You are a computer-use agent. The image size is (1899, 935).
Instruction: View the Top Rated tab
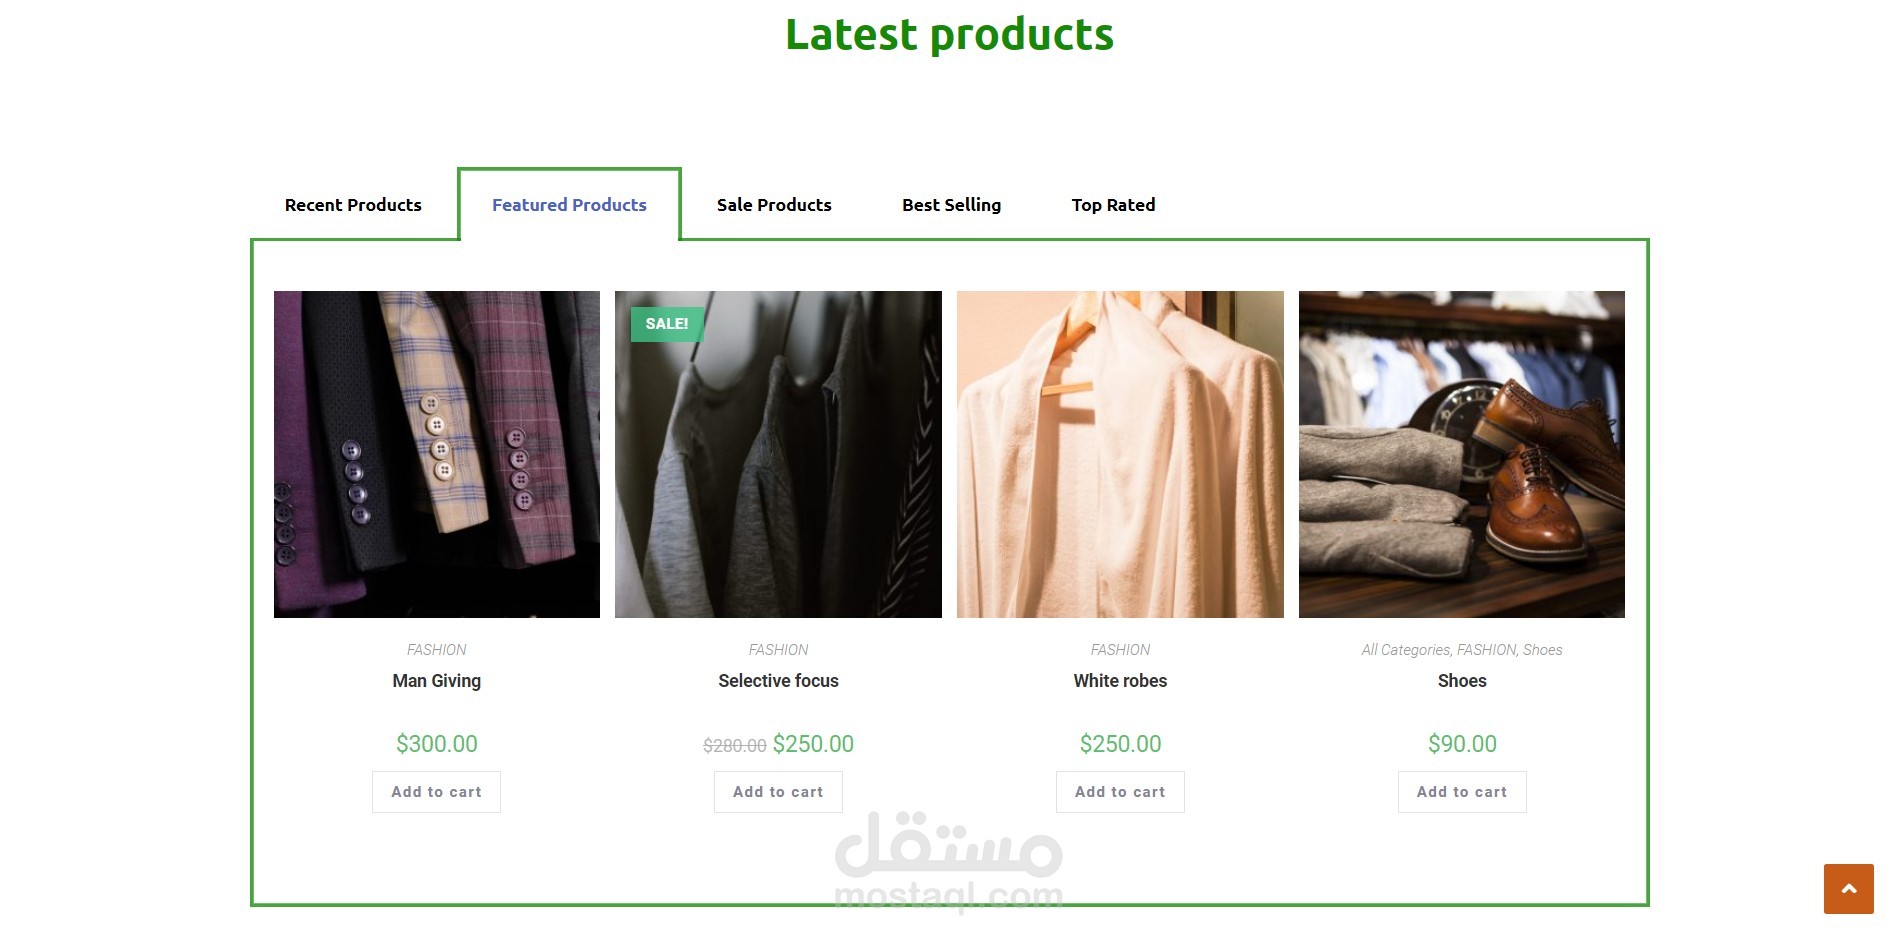[1113, 205]
